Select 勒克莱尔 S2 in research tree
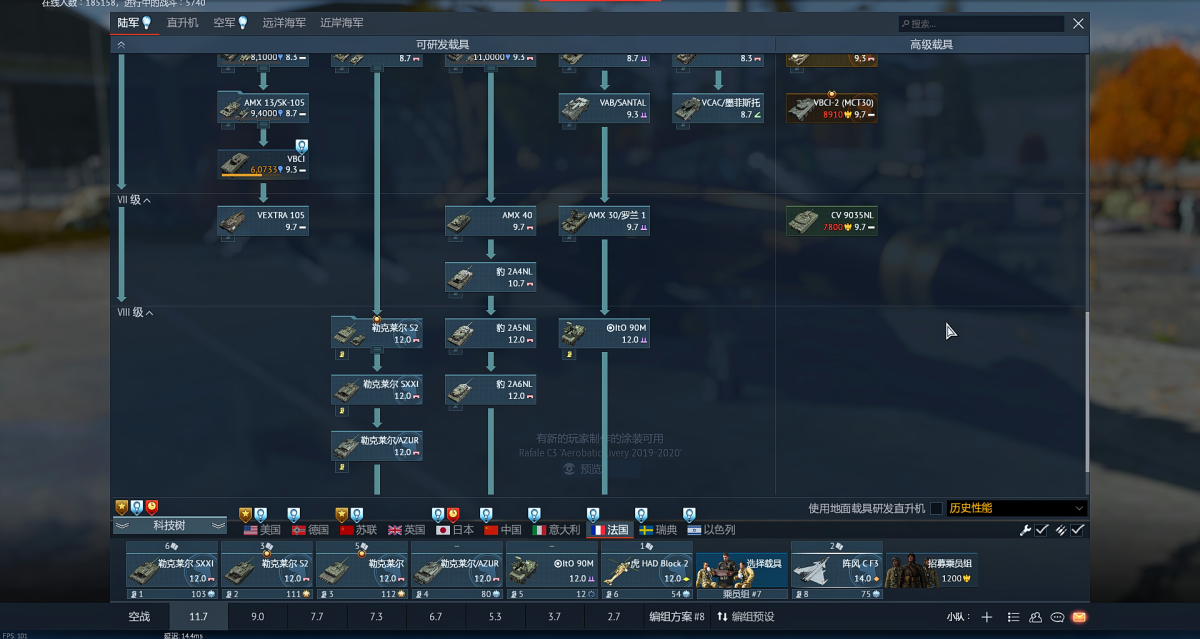Screen dimensions: 1200x639 pos(377,334)
